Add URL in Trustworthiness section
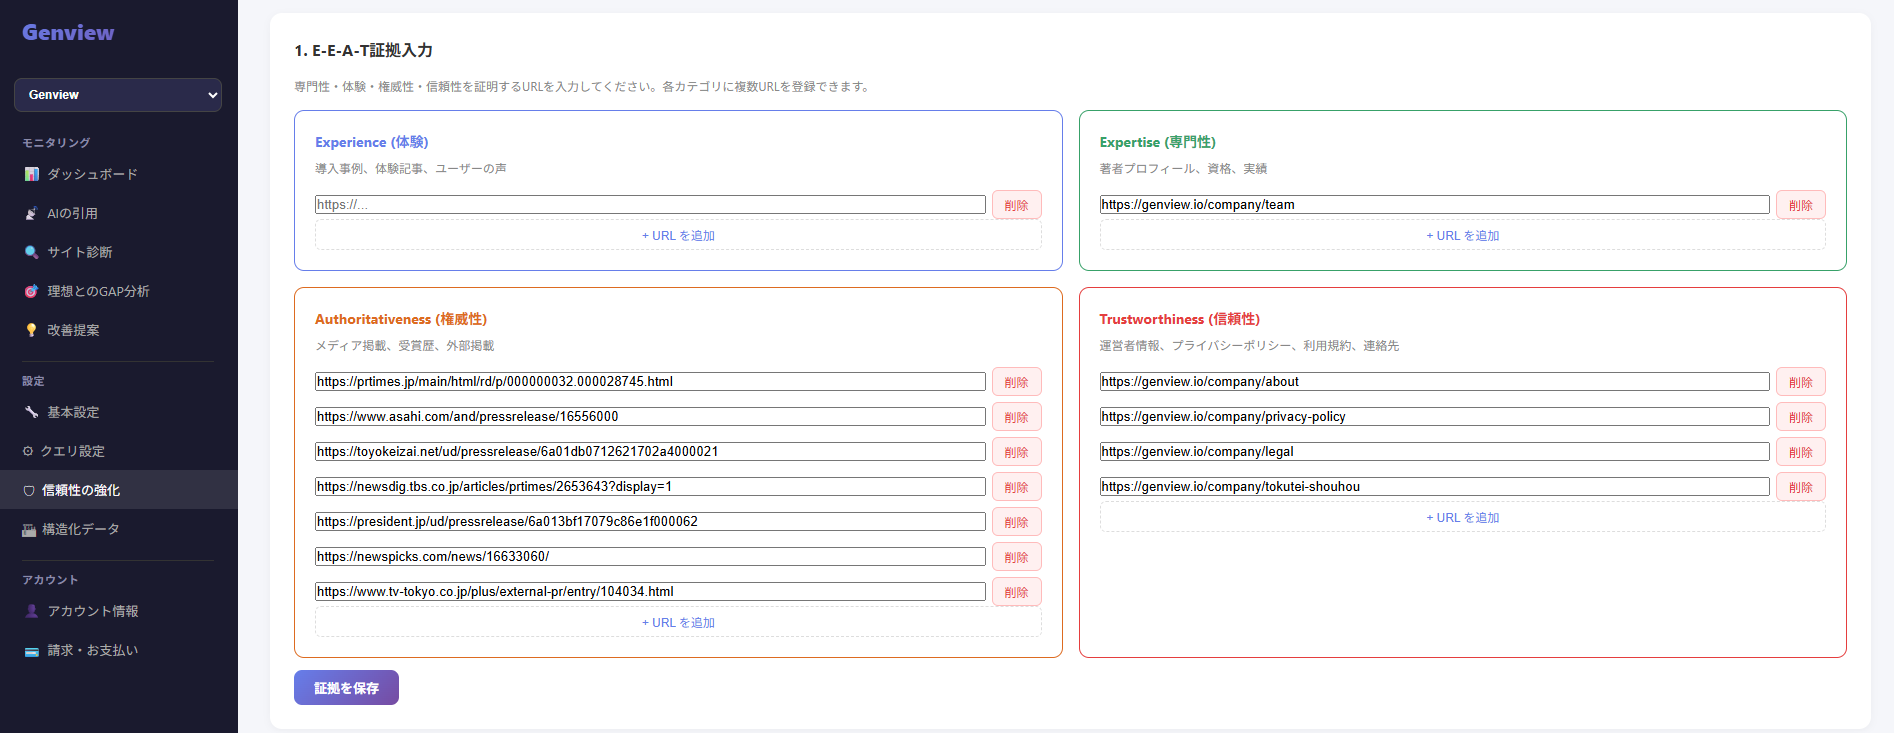This screenshot has width=1894, height=733. (1462, 518)
